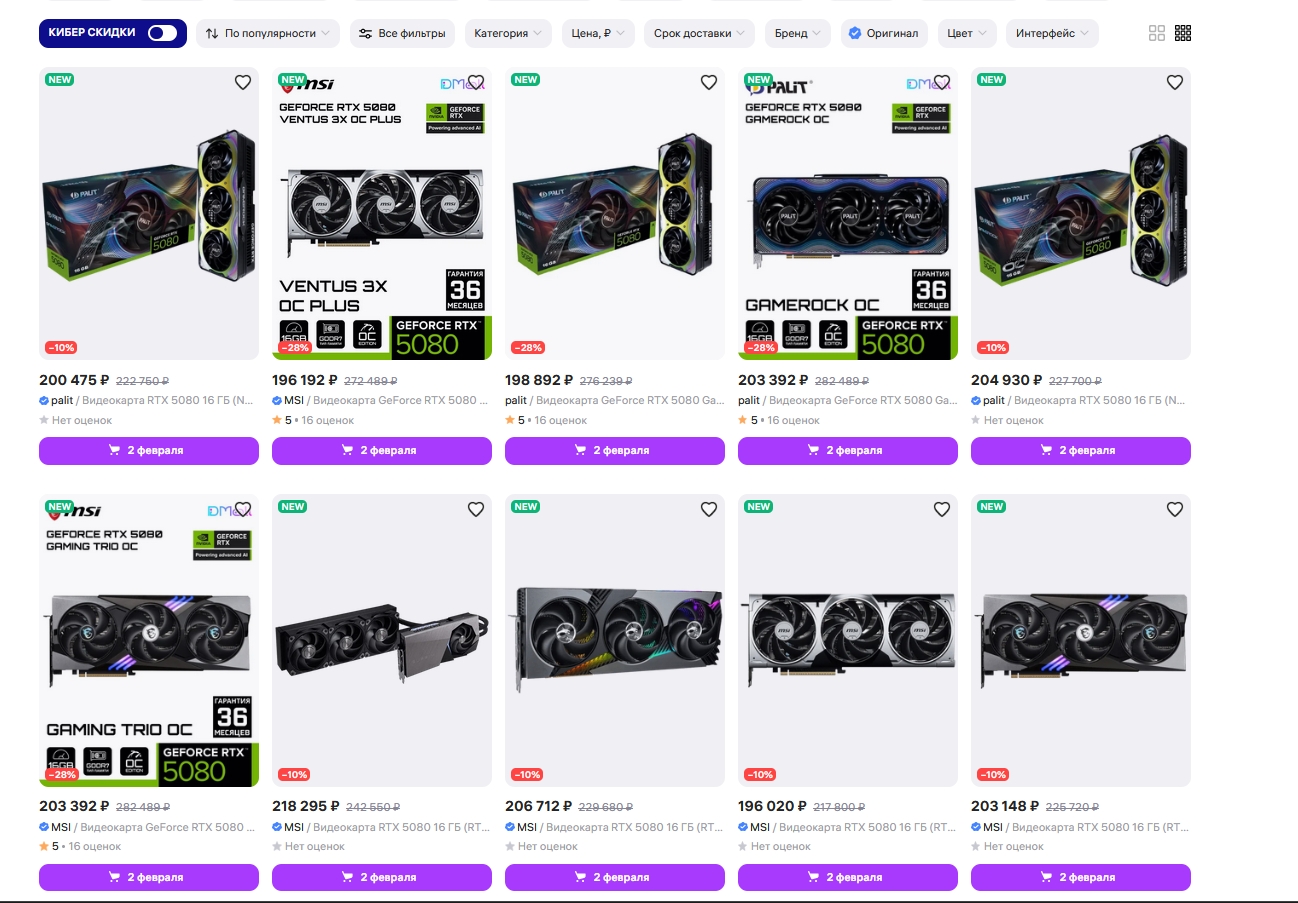
Task: Click heart icon on 203 148 ₽ MSI card
Action: [x=1175, y=509]
